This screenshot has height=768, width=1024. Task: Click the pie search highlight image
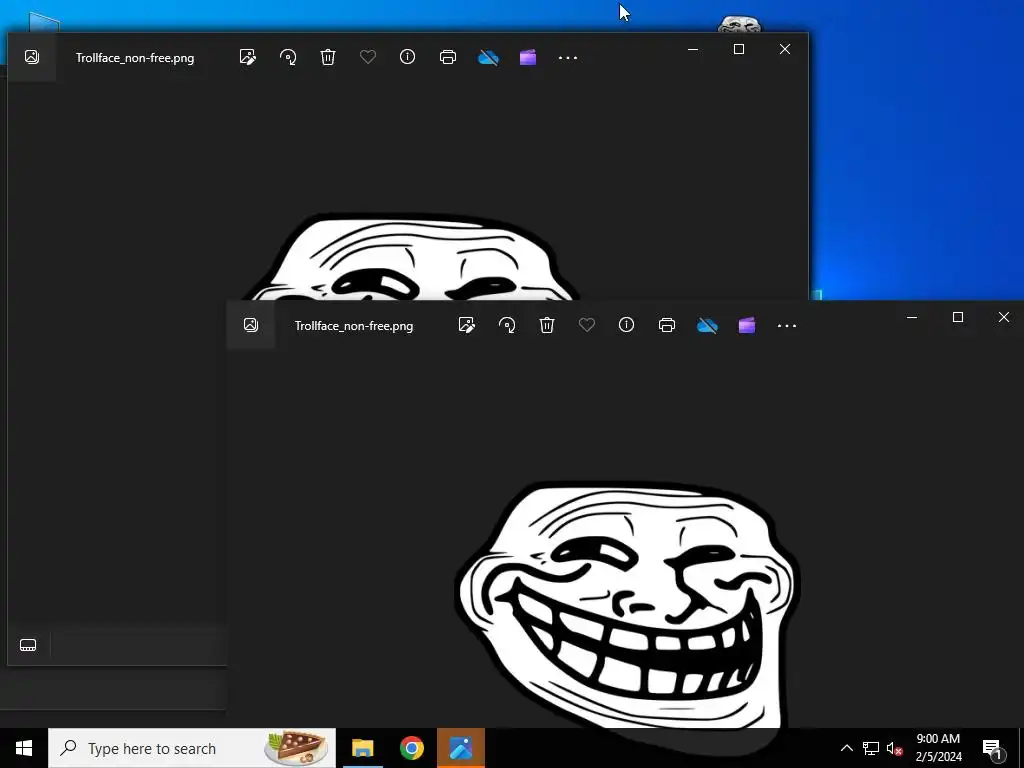(x=296, y=748)
